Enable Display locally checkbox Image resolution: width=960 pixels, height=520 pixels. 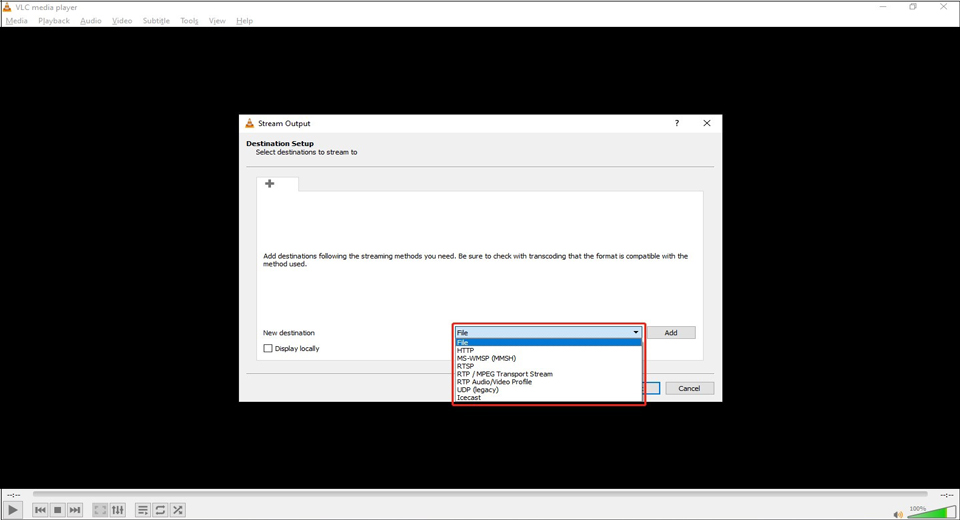point(268,348)
